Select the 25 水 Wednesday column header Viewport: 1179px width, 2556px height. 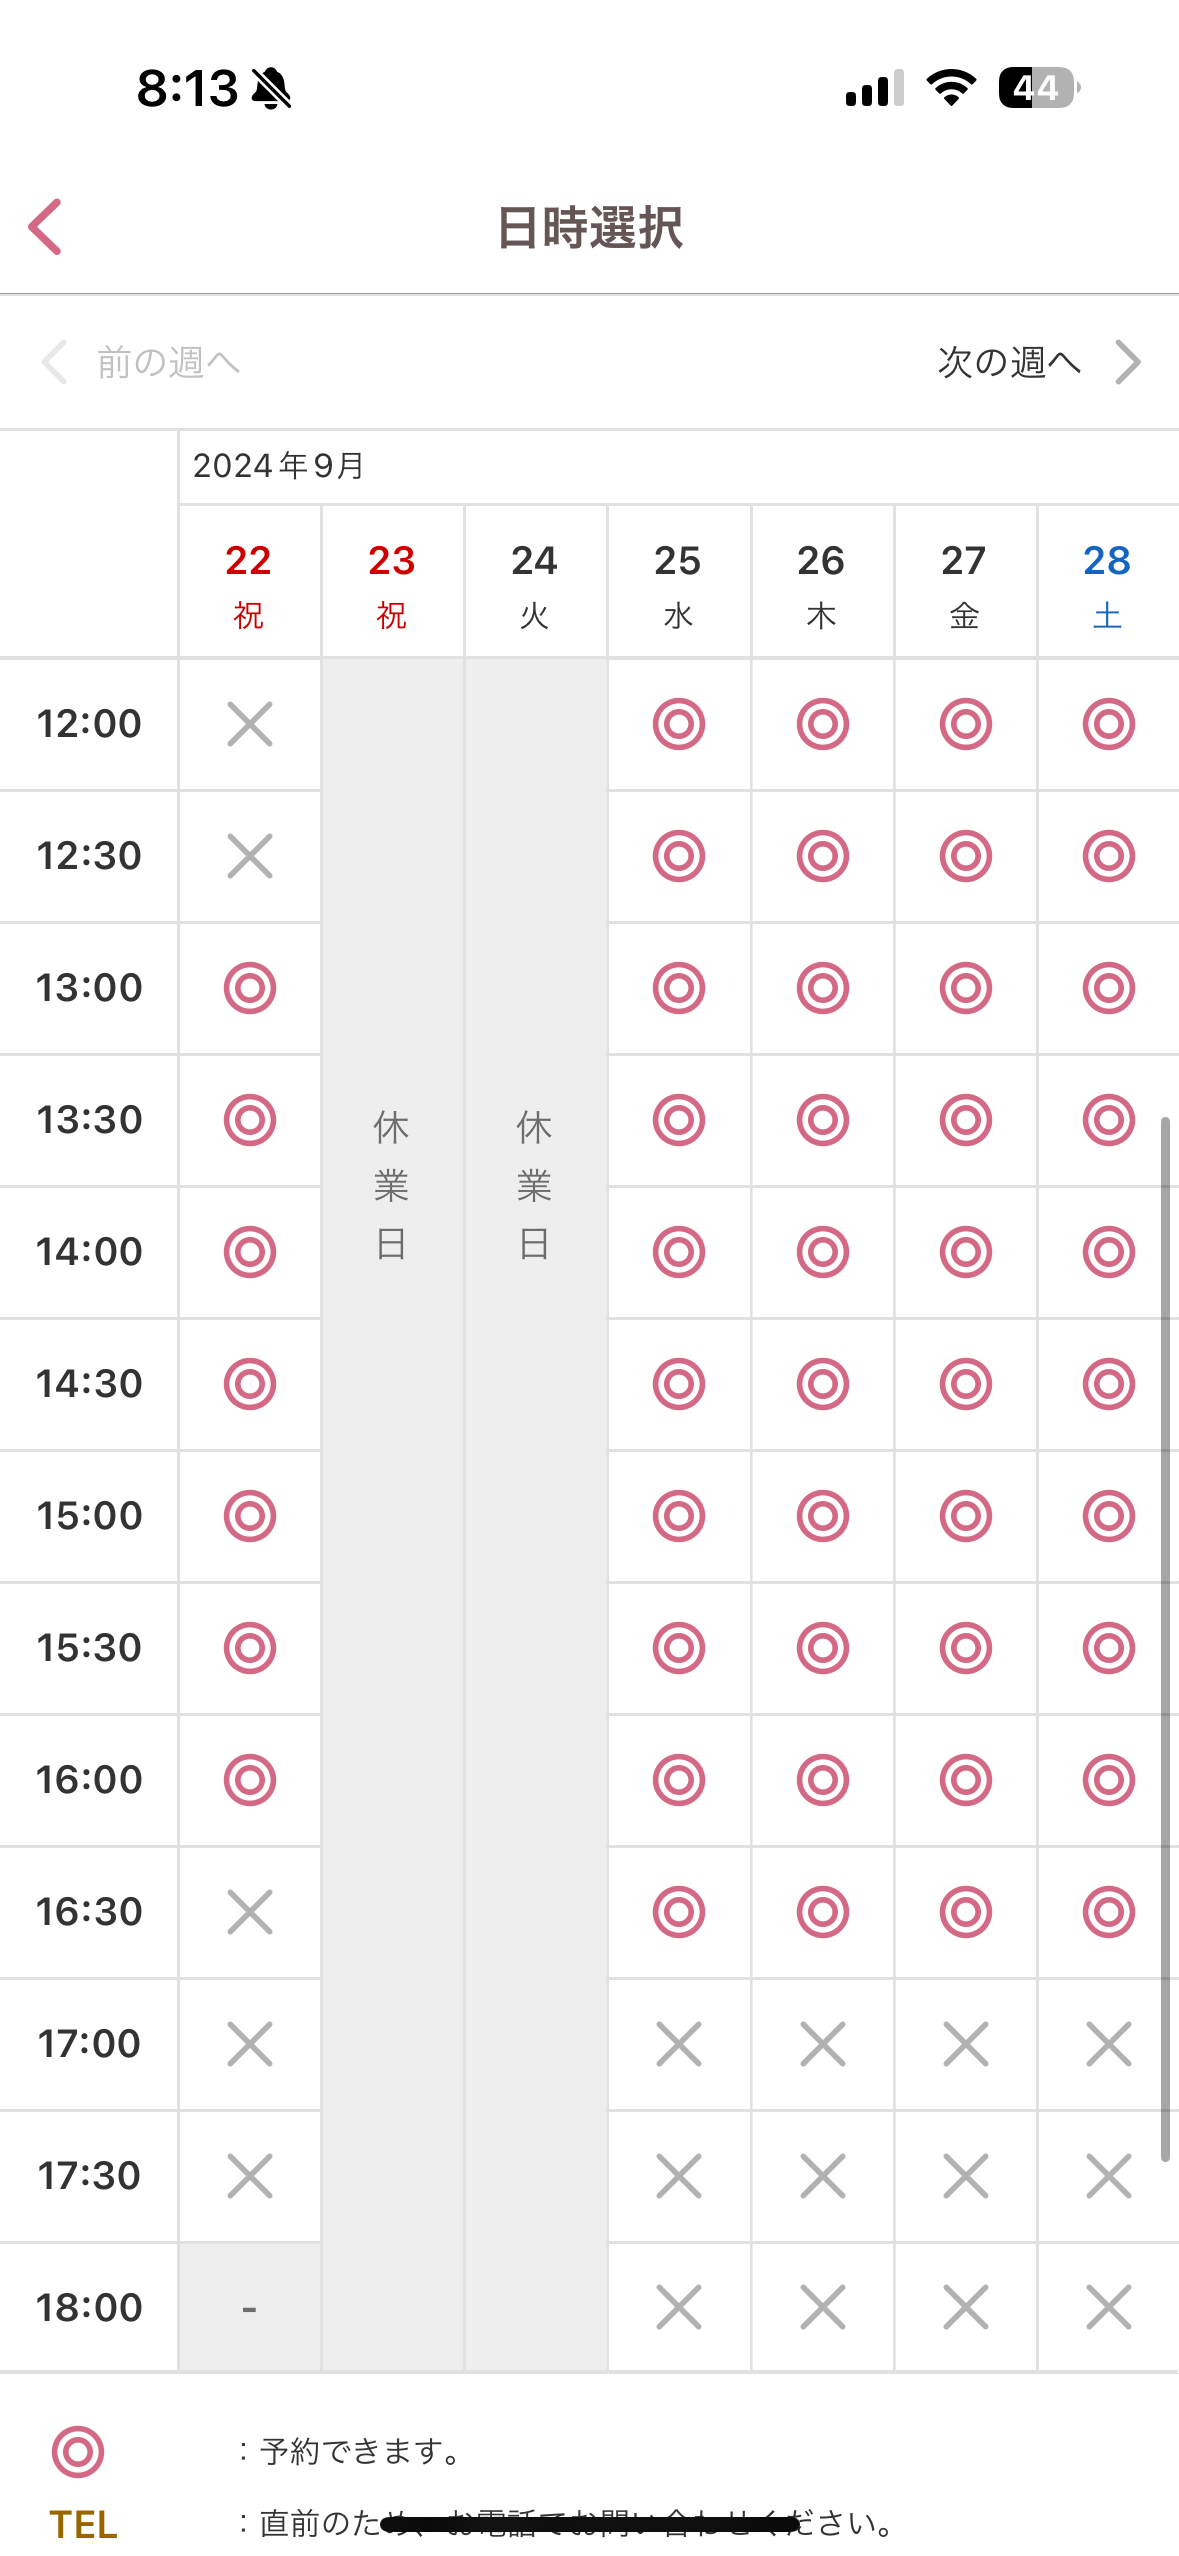pyautogui.click(x=678, y=584)
